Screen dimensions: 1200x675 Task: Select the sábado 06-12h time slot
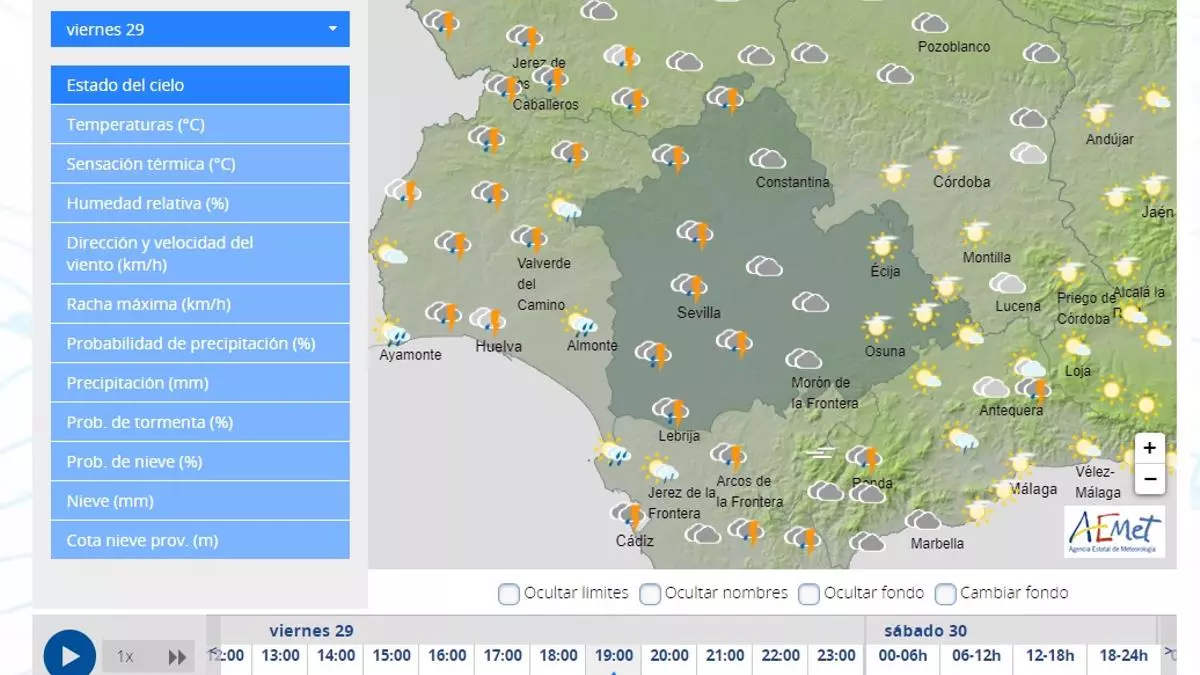tap(975, 656)
